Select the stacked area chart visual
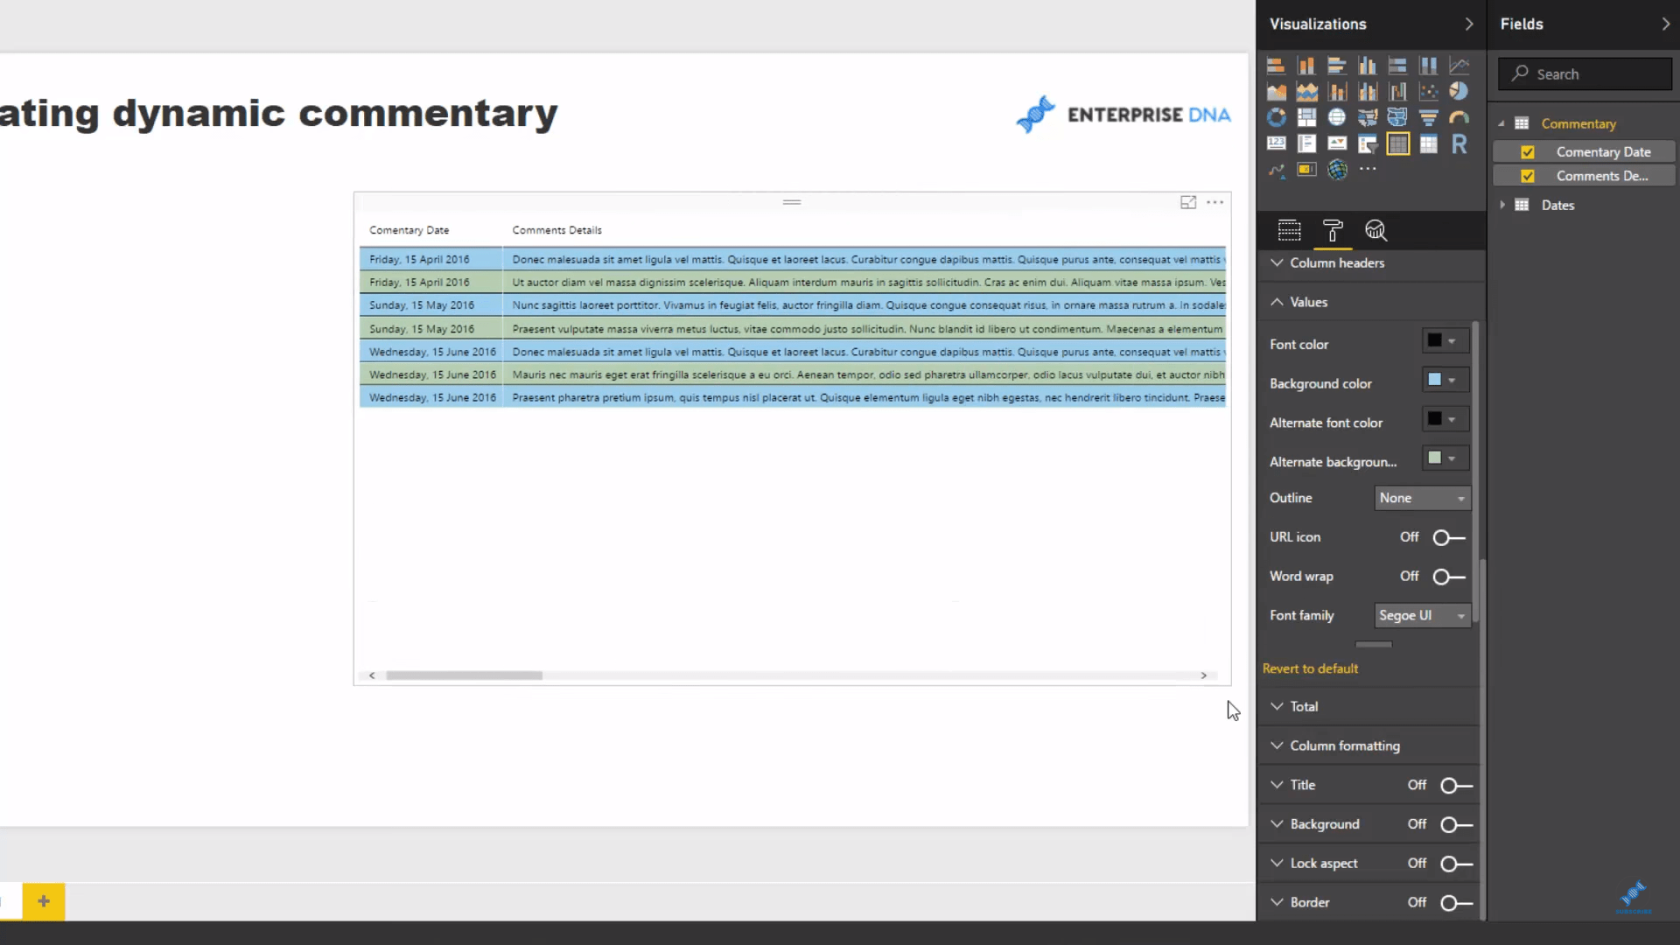The height and width of the screenshot is (945, 1680). pyautogui.click(x=1307, y=92)
